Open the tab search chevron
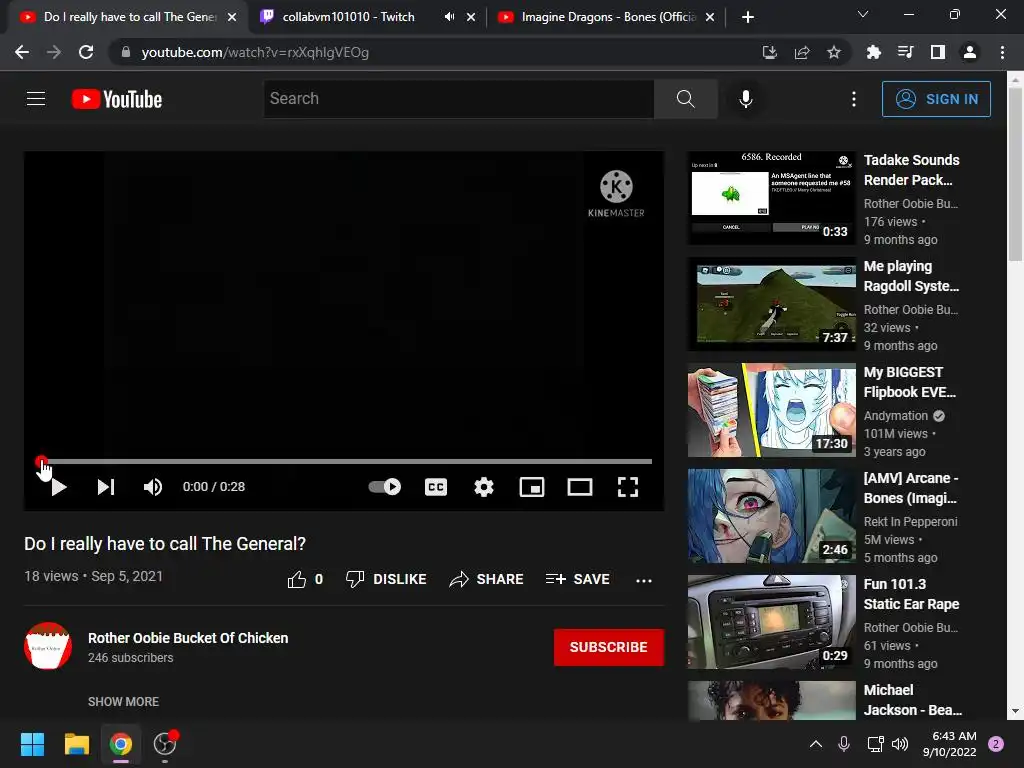This screenshot has width=1024, height=768. 863,14
